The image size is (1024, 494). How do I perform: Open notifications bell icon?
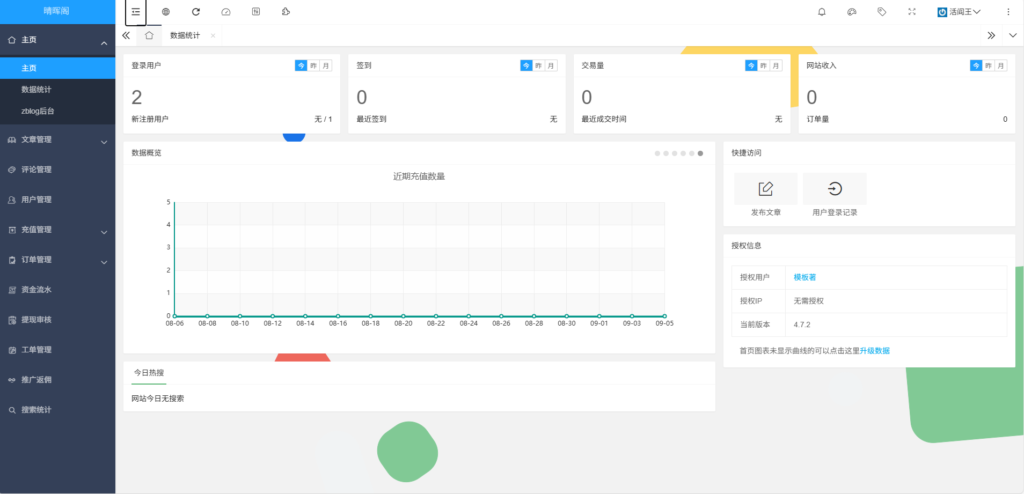click(x=822, y=12)
